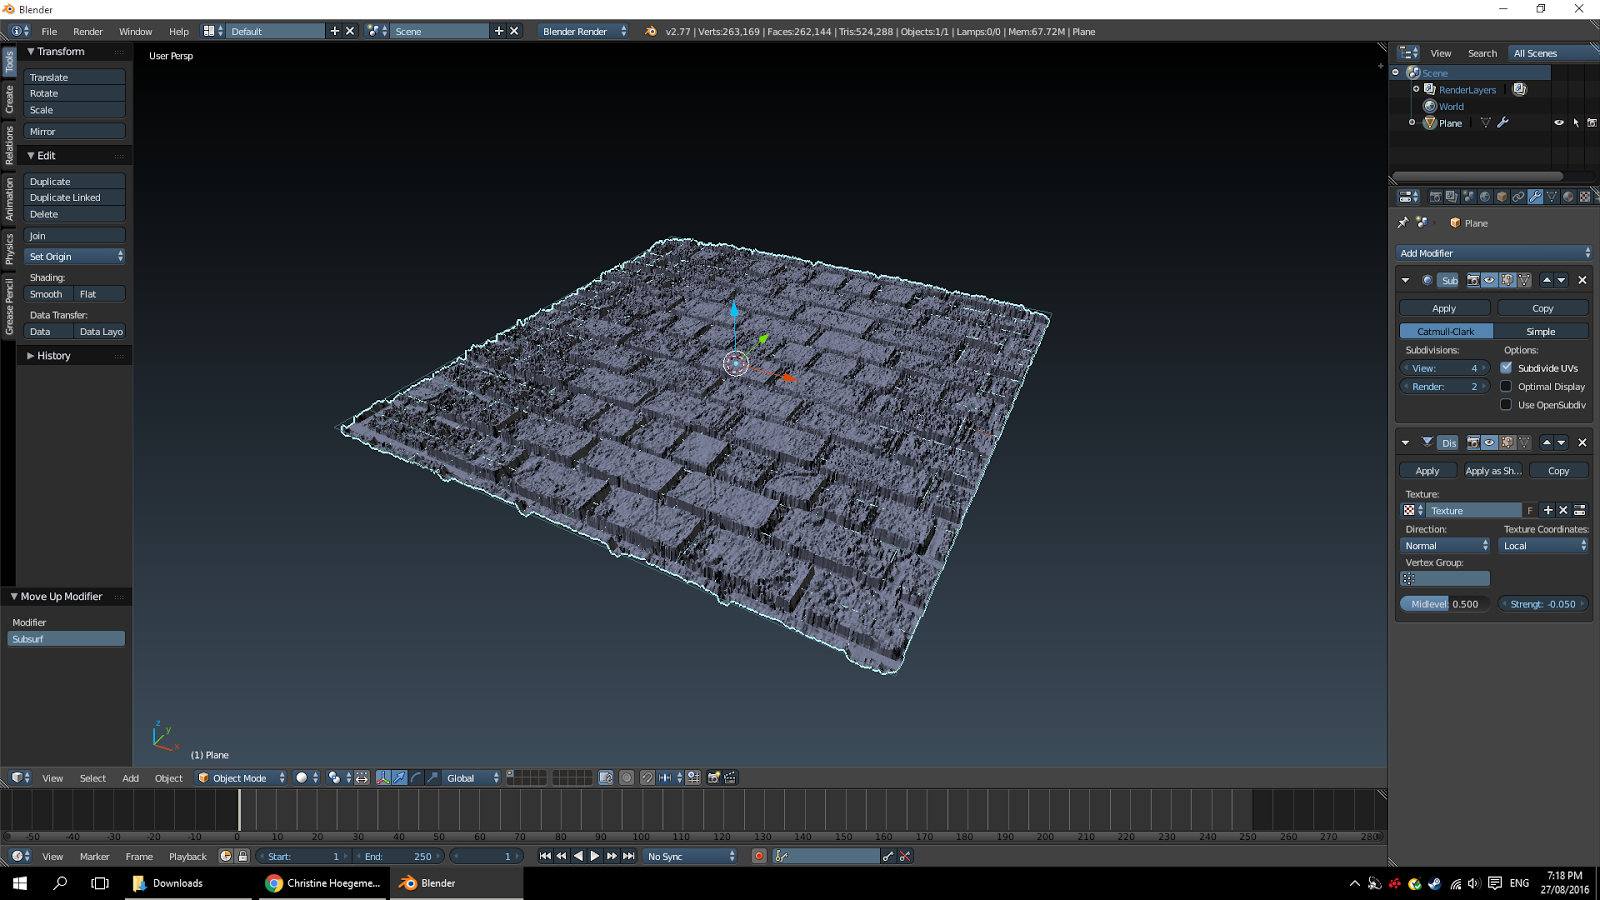The height and width of the screenshot is (900, 1600).
Task: Open the displace Direction Normal dropdown
Action: click(1445, 545)
